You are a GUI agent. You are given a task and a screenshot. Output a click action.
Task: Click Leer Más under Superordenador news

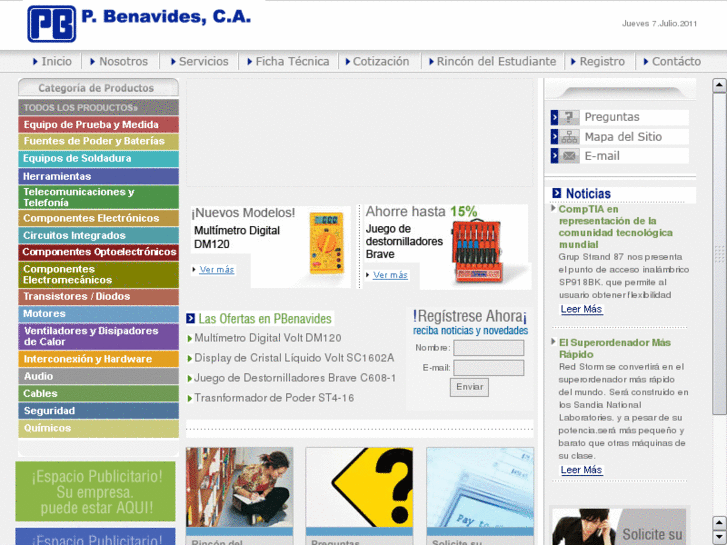pos(581,470)
